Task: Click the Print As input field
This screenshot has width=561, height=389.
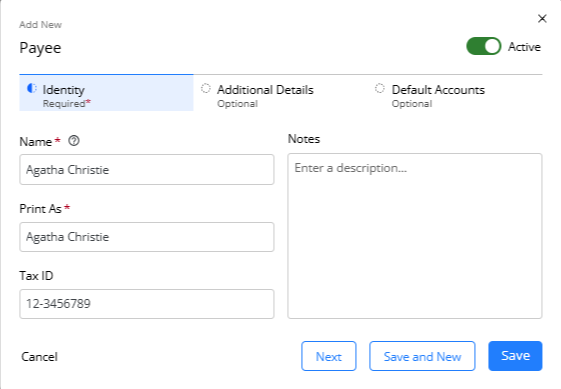Action: point(147,237)
